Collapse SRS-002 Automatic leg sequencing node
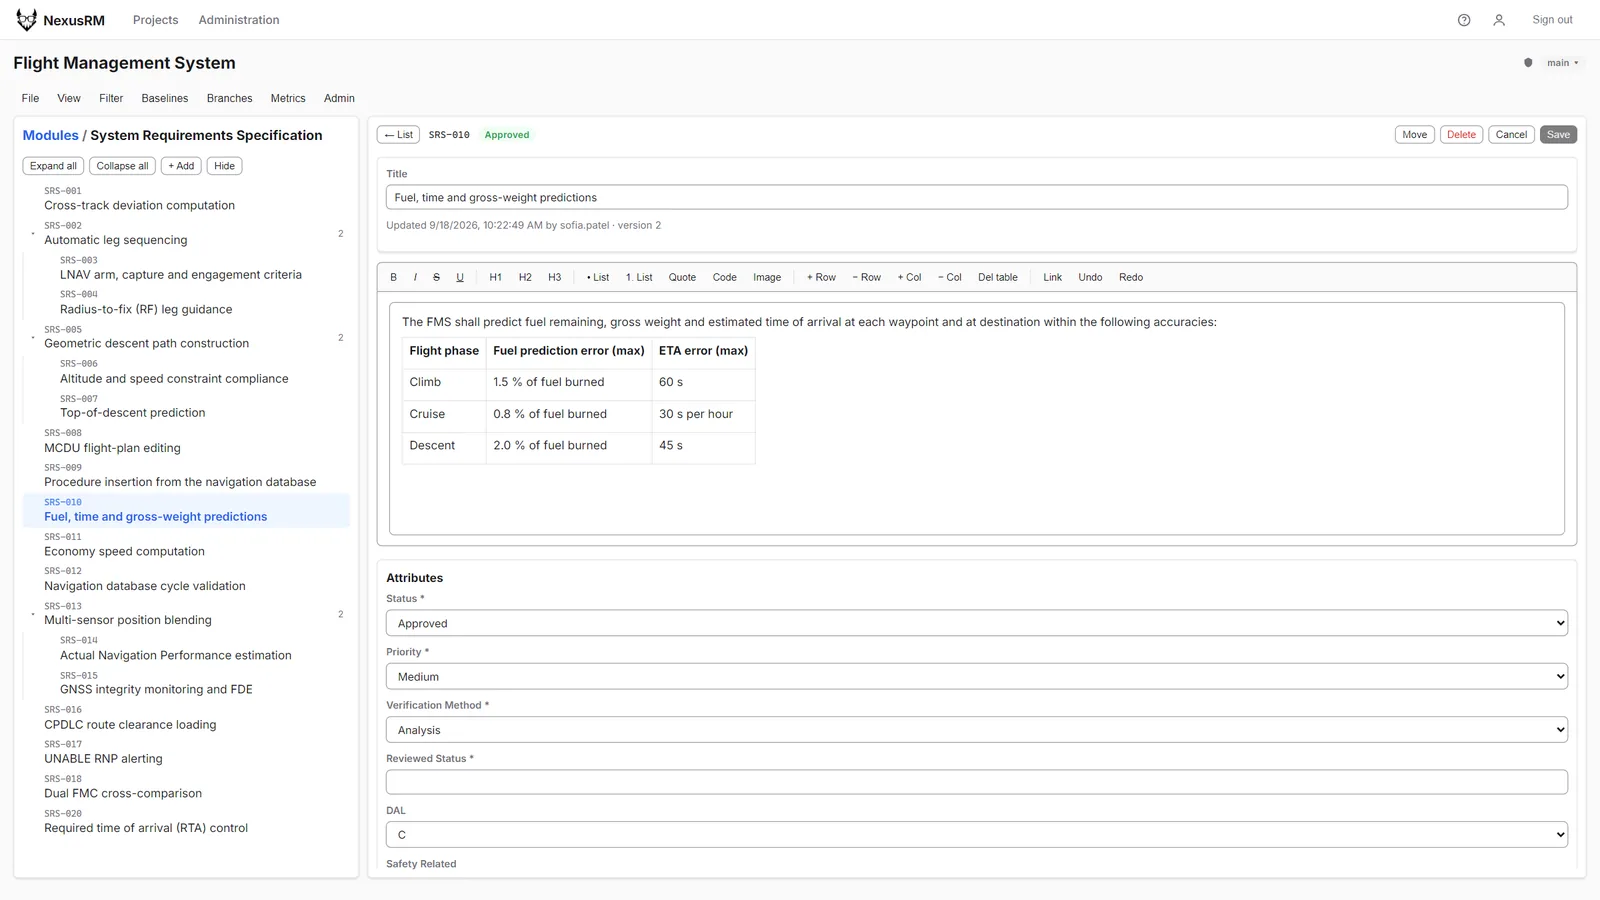Image resolution: width=1600 pixels, height=900 pixels. coord(33,234)
